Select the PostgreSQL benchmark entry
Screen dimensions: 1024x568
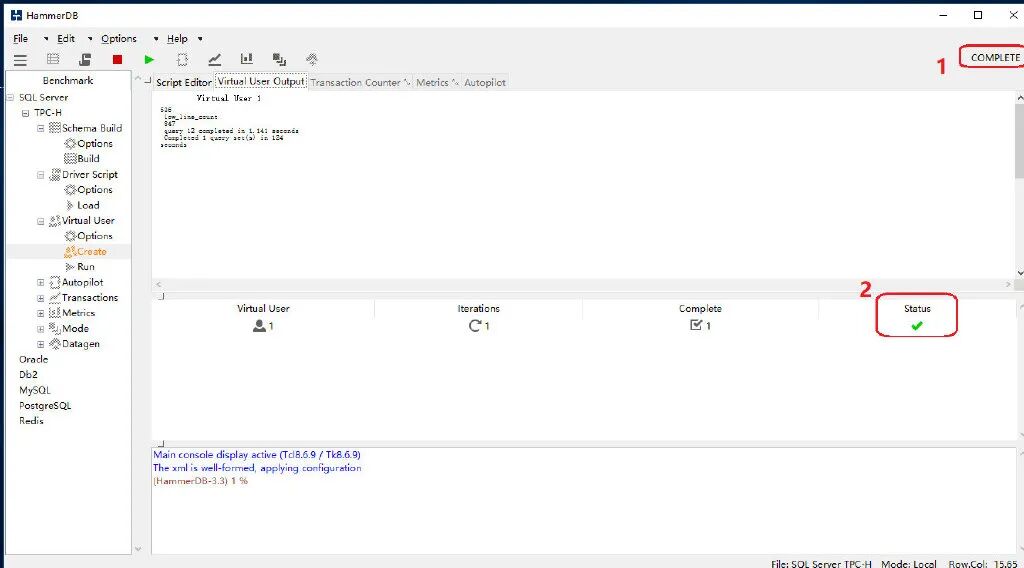pyautogui.click(x=45, y=405)
